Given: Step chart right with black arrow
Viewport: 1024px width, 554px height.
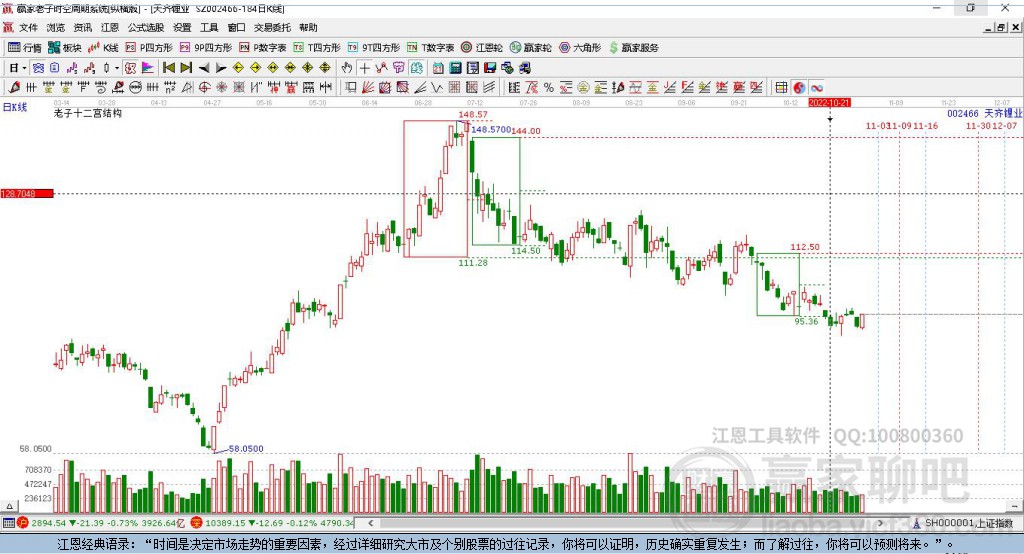Looking at the screenshot, I should coord(221,68).
